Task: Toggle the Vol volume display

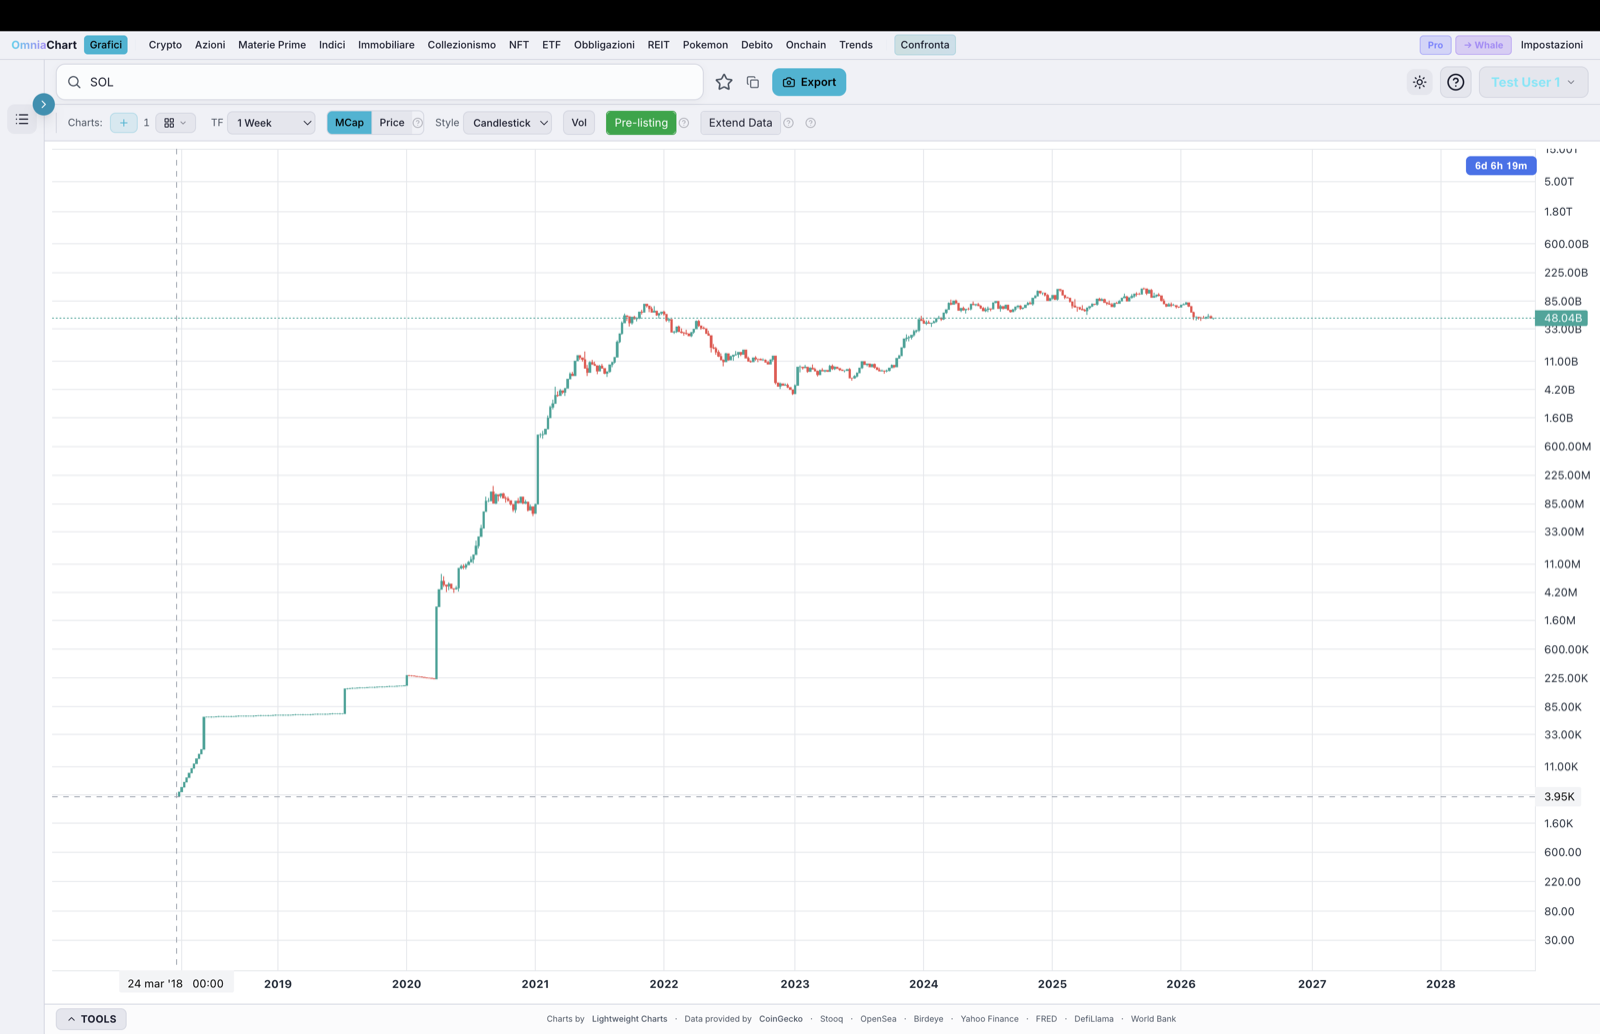Action: click(579, 123)
